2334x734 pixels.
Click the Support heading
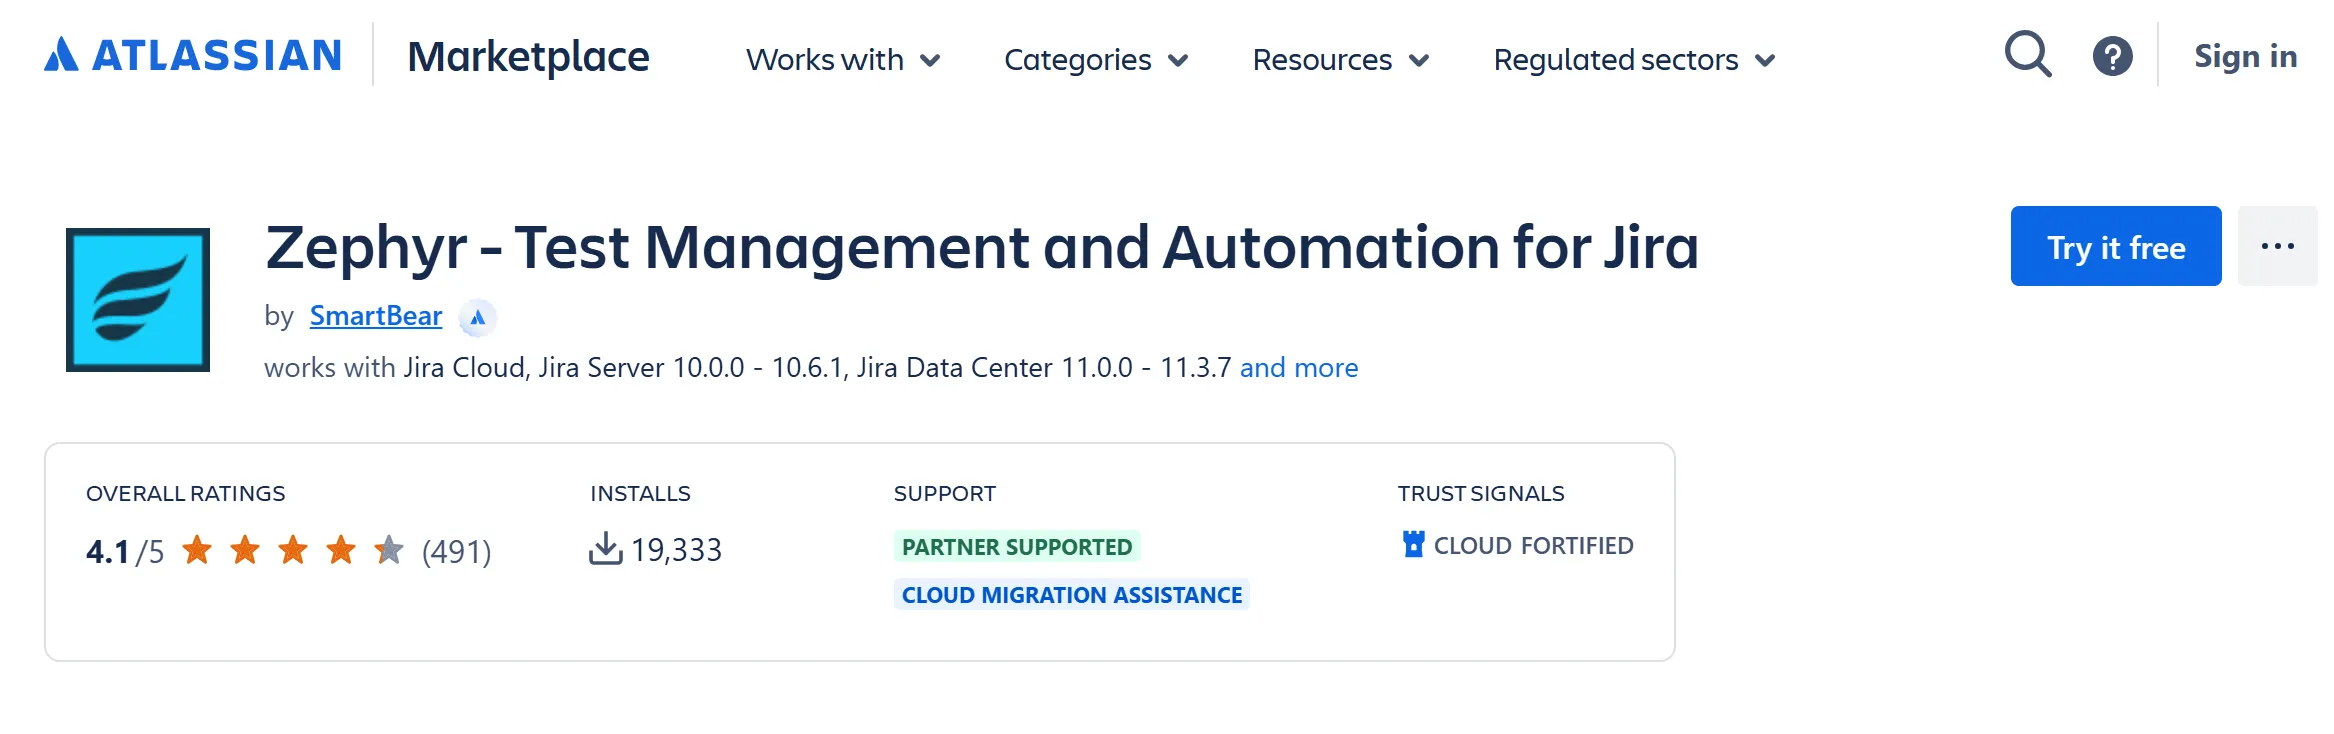tap(945, 493)
